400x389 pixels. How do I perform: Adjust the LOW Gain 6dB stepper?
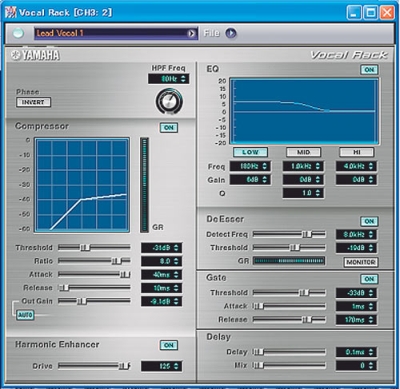265,180
